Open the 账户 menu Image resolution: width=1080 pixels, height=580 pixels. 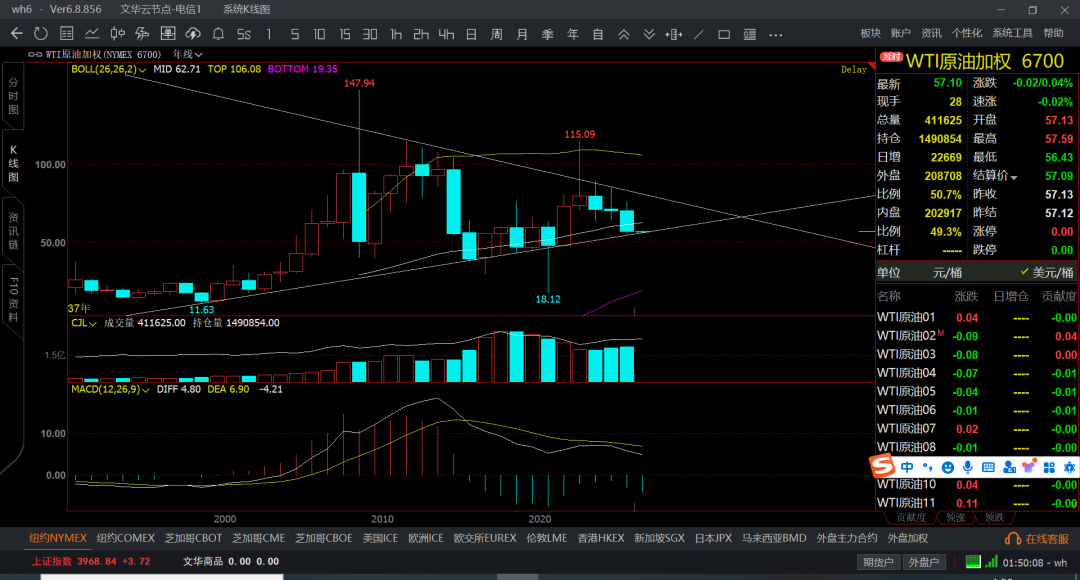(x=900, y=33)
